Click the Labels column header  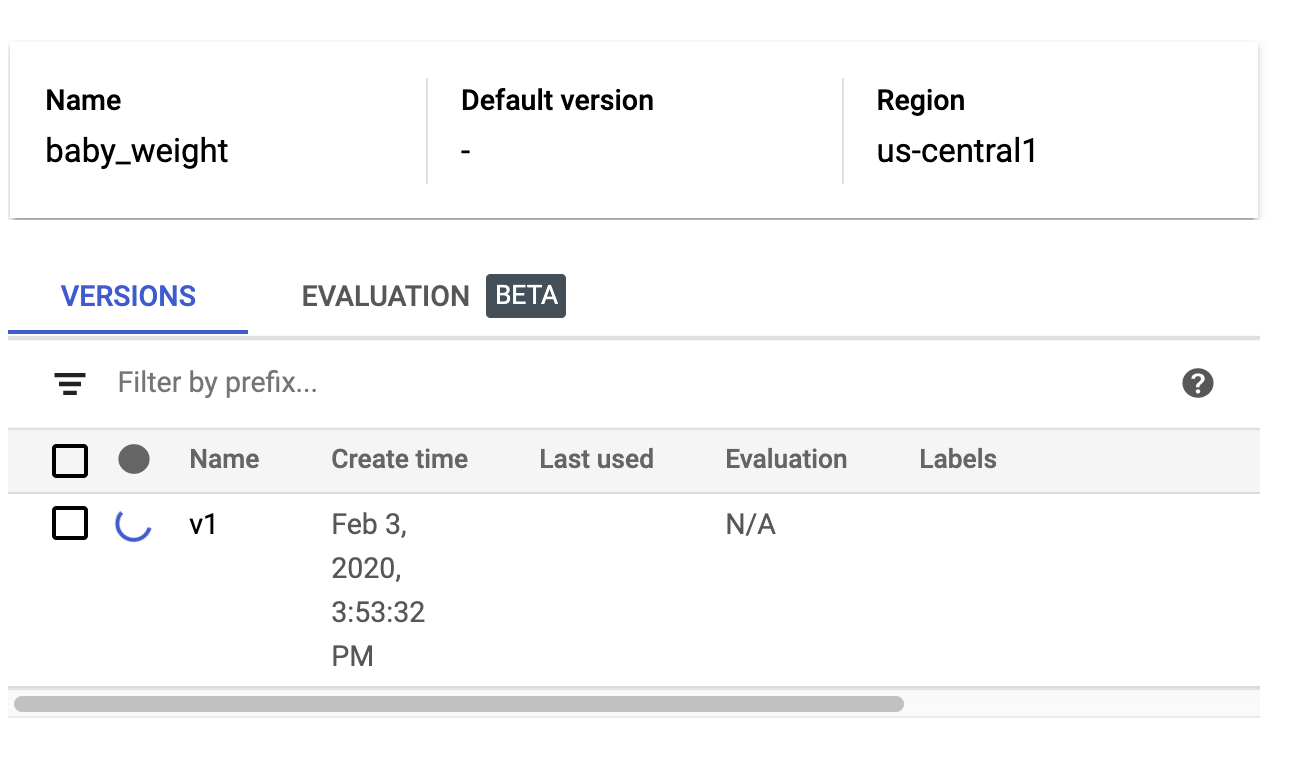coord(958,459)
